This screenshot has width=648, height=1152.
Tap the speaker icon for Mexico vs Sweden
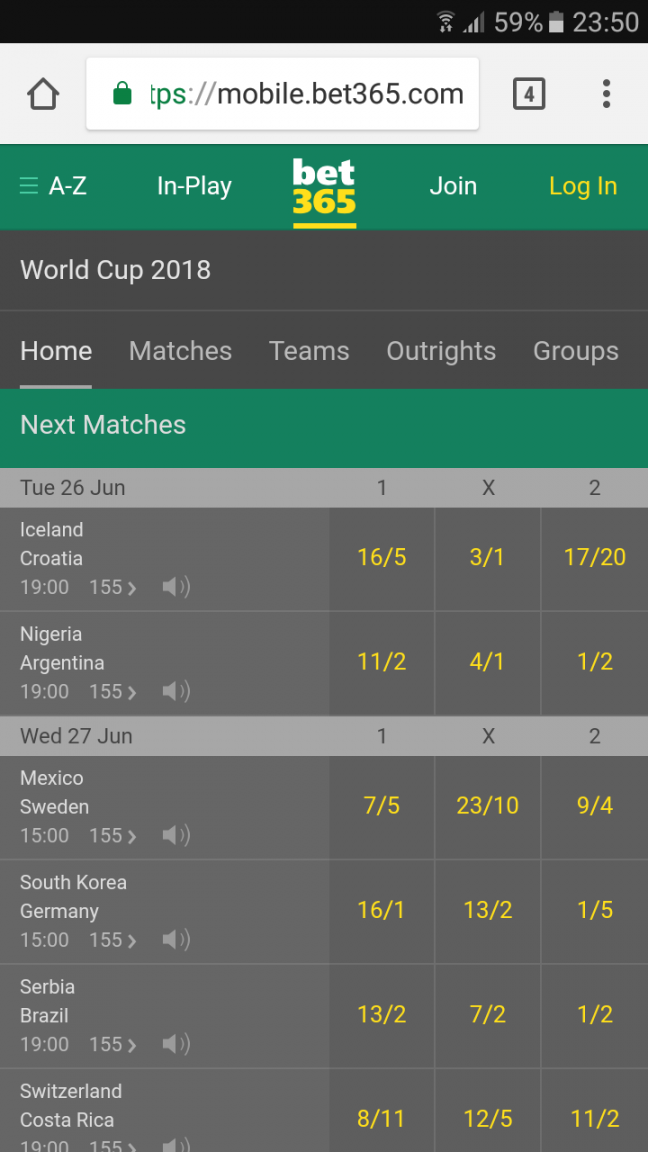pyautogui.click(x=176, y=835)
